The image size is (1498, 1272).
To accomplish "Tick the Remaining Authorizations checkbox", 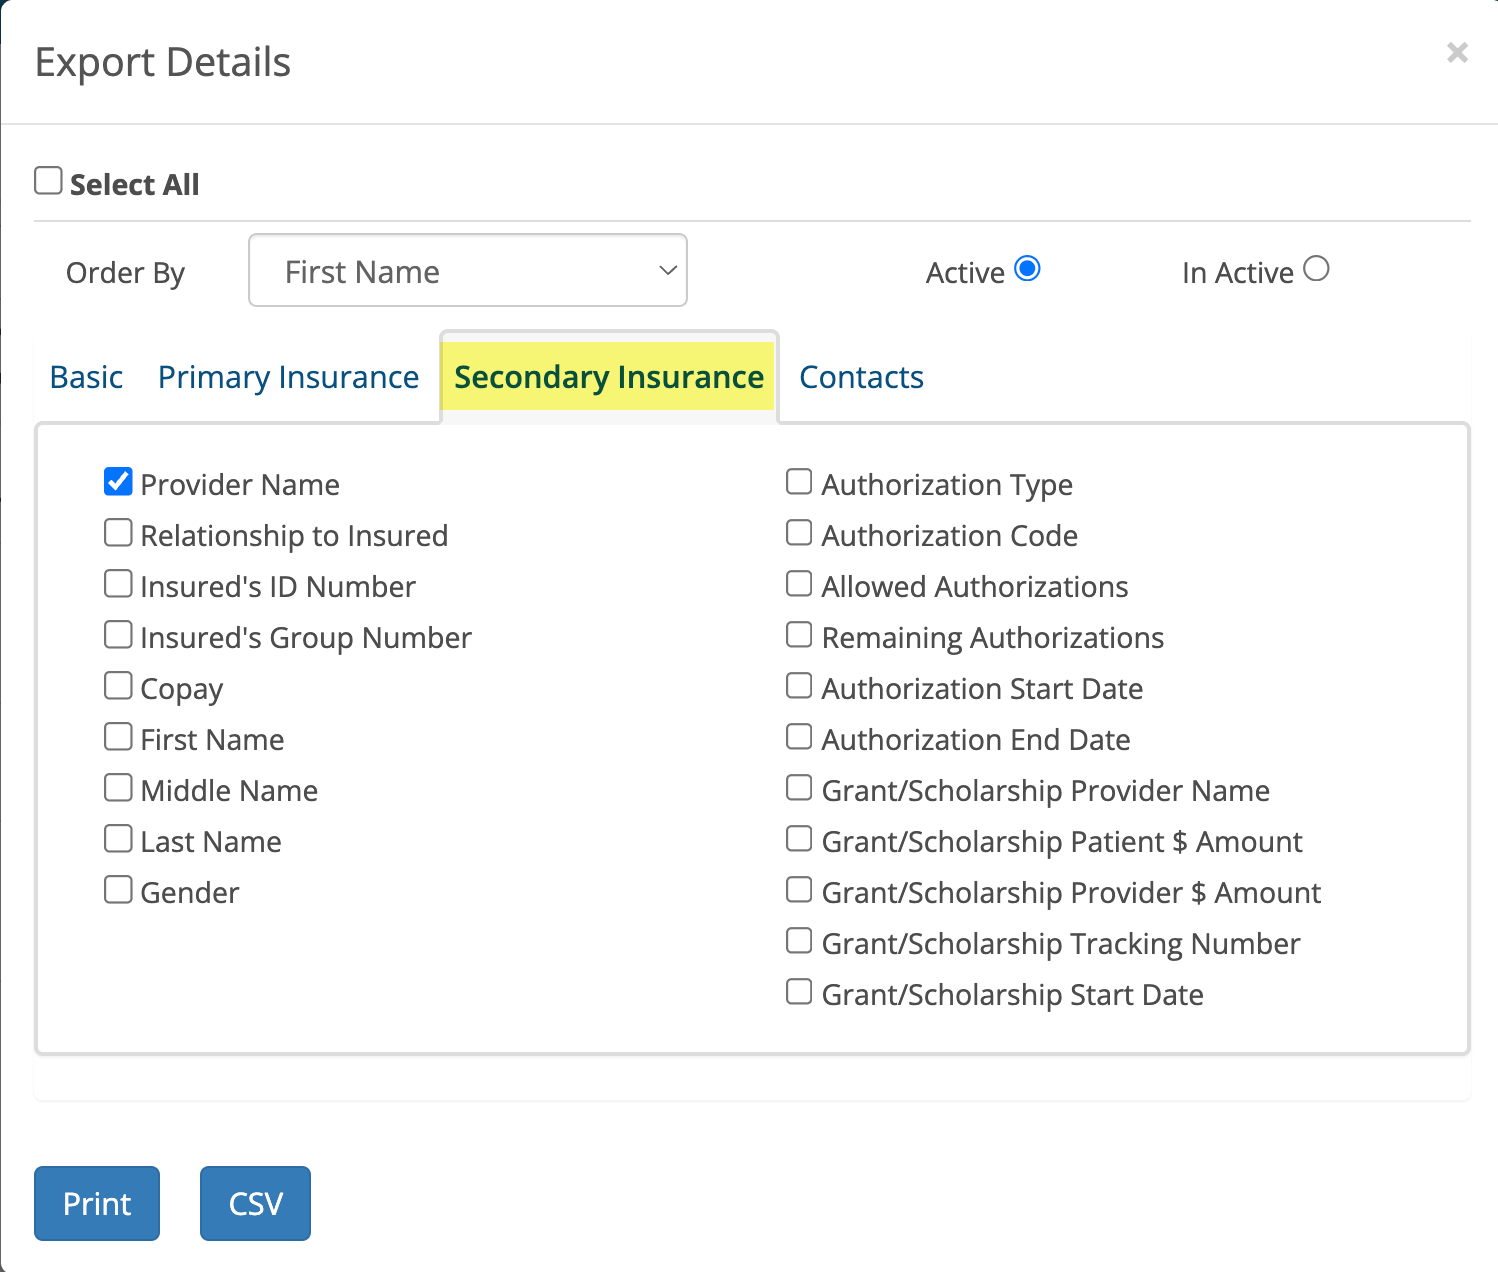I will click(799, 635).
